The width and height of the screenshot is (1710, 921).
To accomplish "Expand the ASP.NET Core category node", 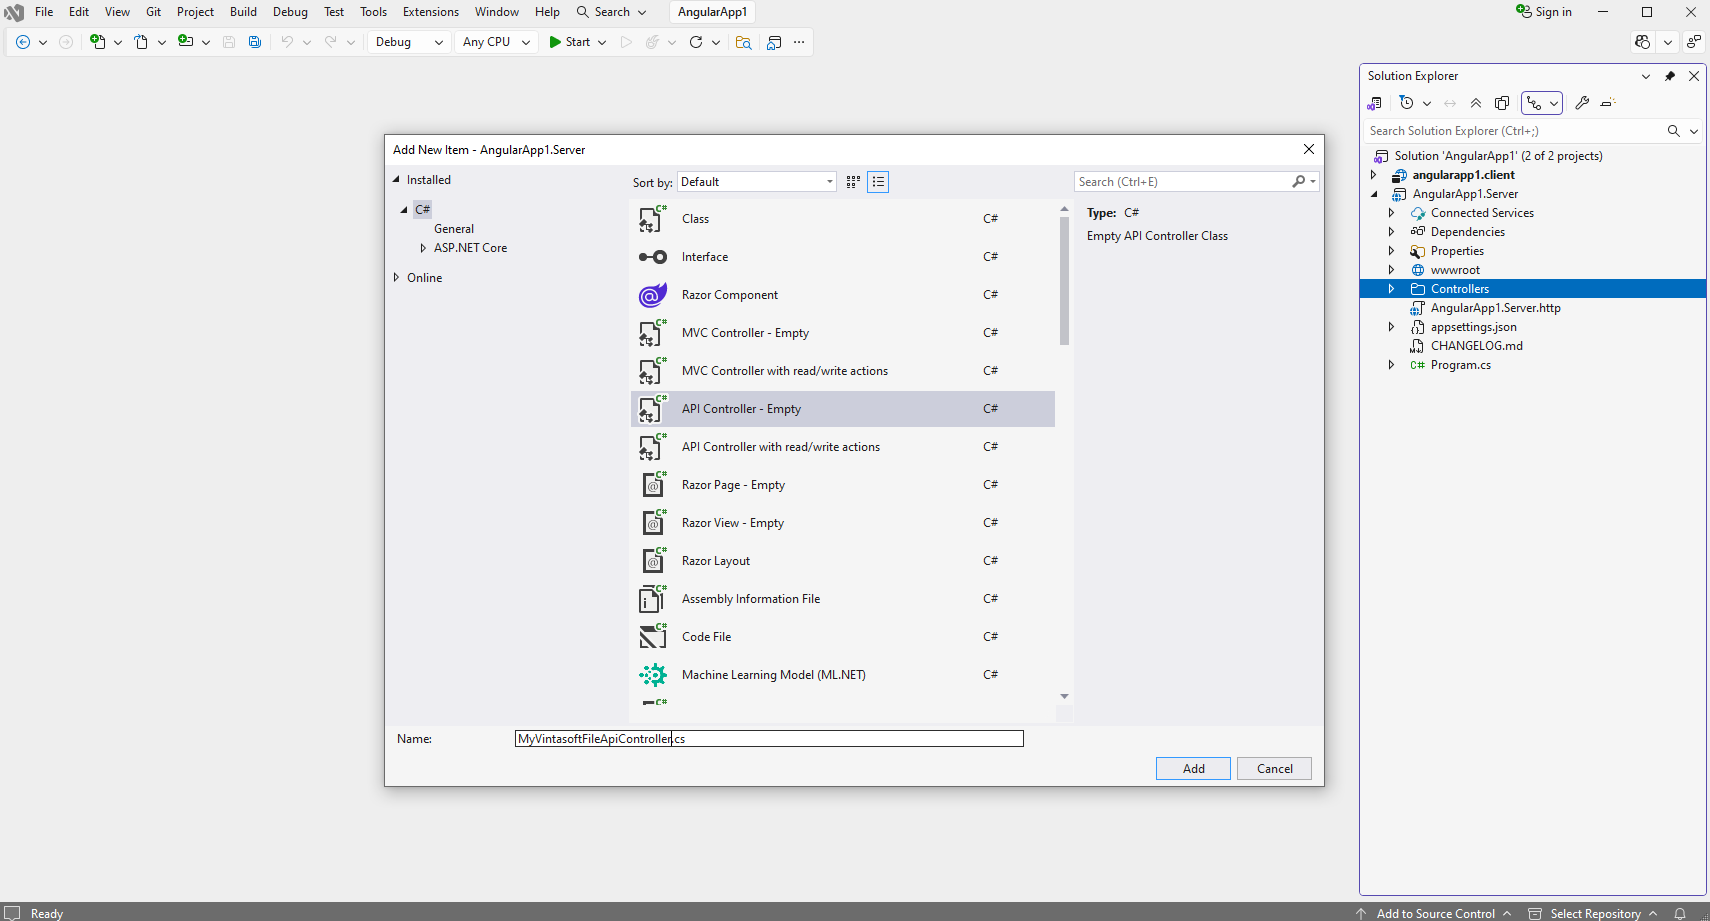I will point(423,248).
